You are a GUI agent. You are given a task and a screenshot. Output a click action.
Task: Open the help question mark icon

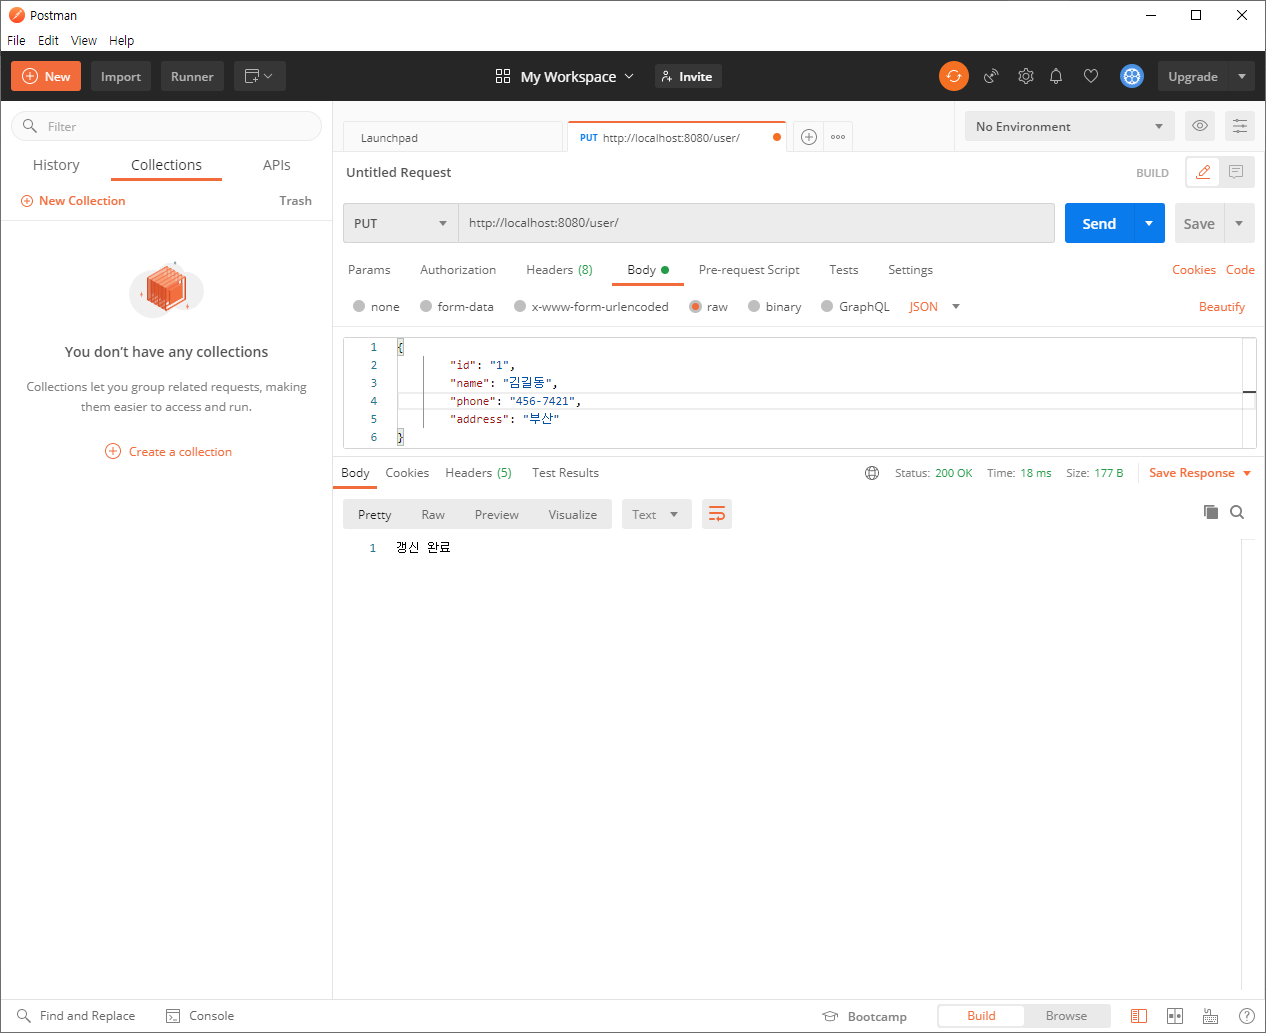point(1247,1016)
